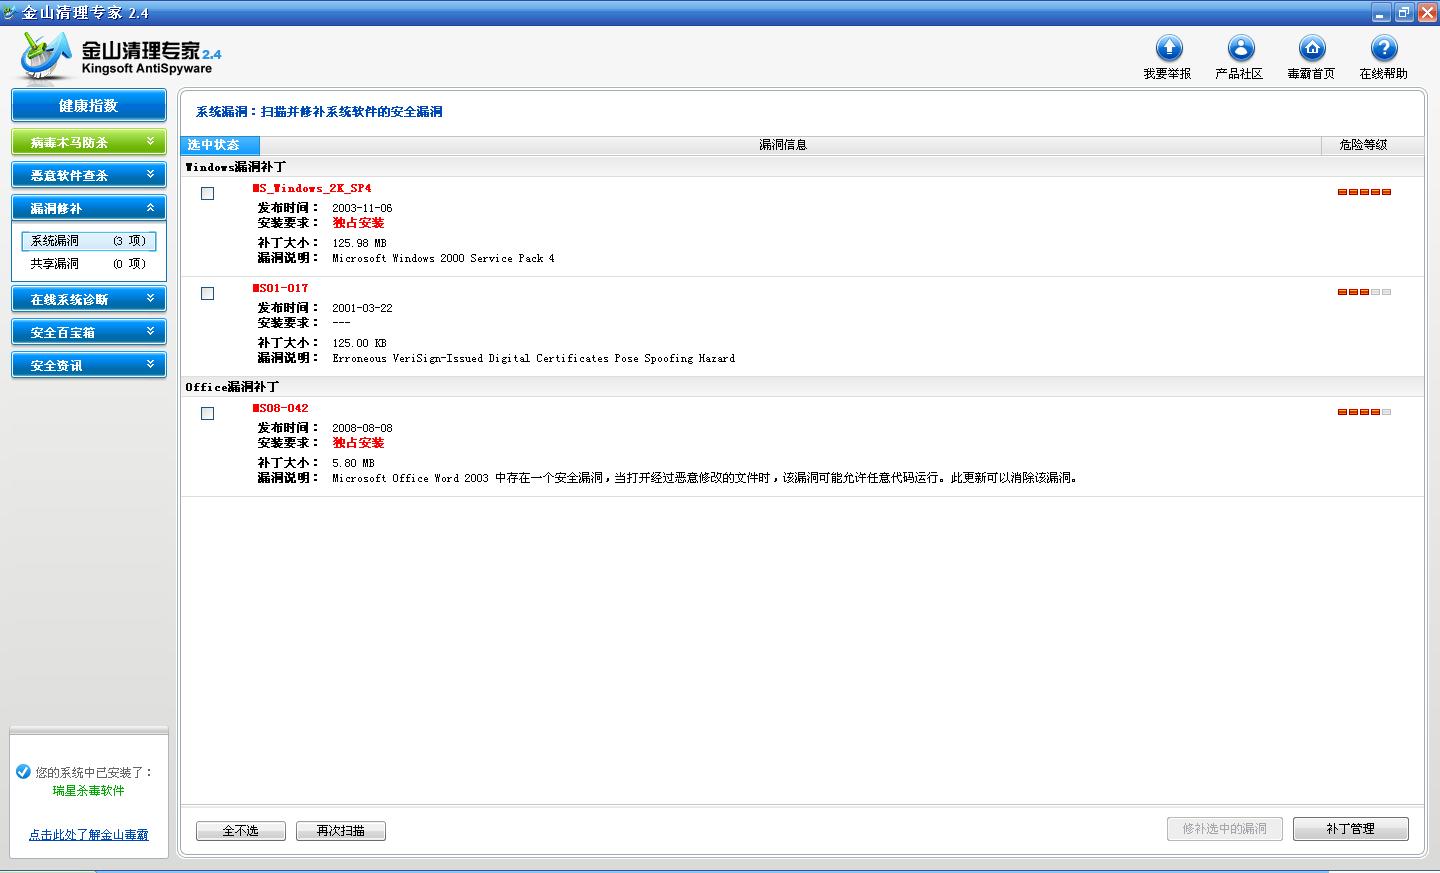The width and height of the screenshot is (1440, 873).
Task: Open 病毒木马防杀 menu label
Action: click(69, 143)
